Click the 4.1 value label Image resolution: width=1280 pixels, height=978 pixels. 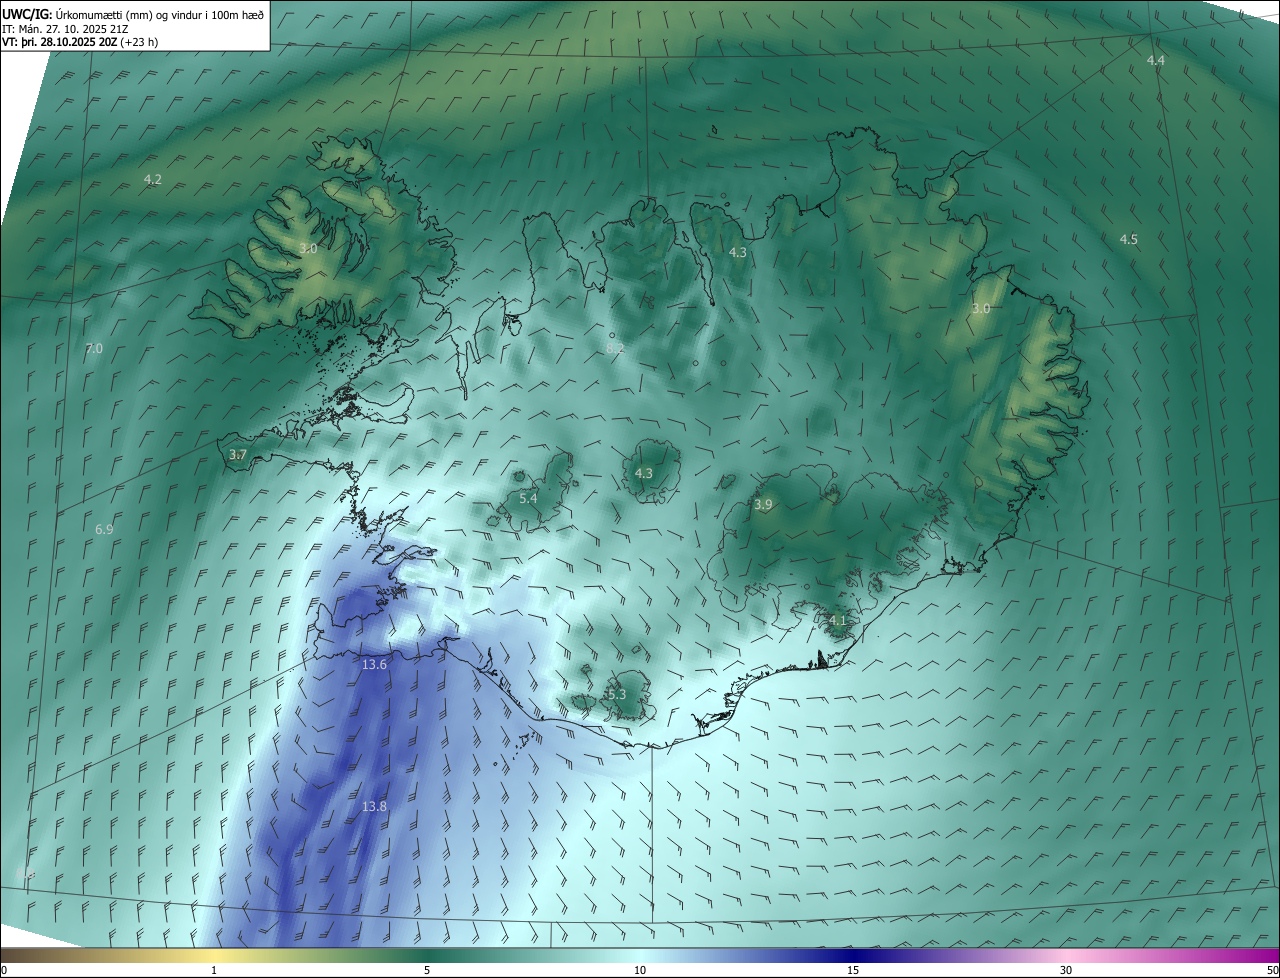(837, 621)
